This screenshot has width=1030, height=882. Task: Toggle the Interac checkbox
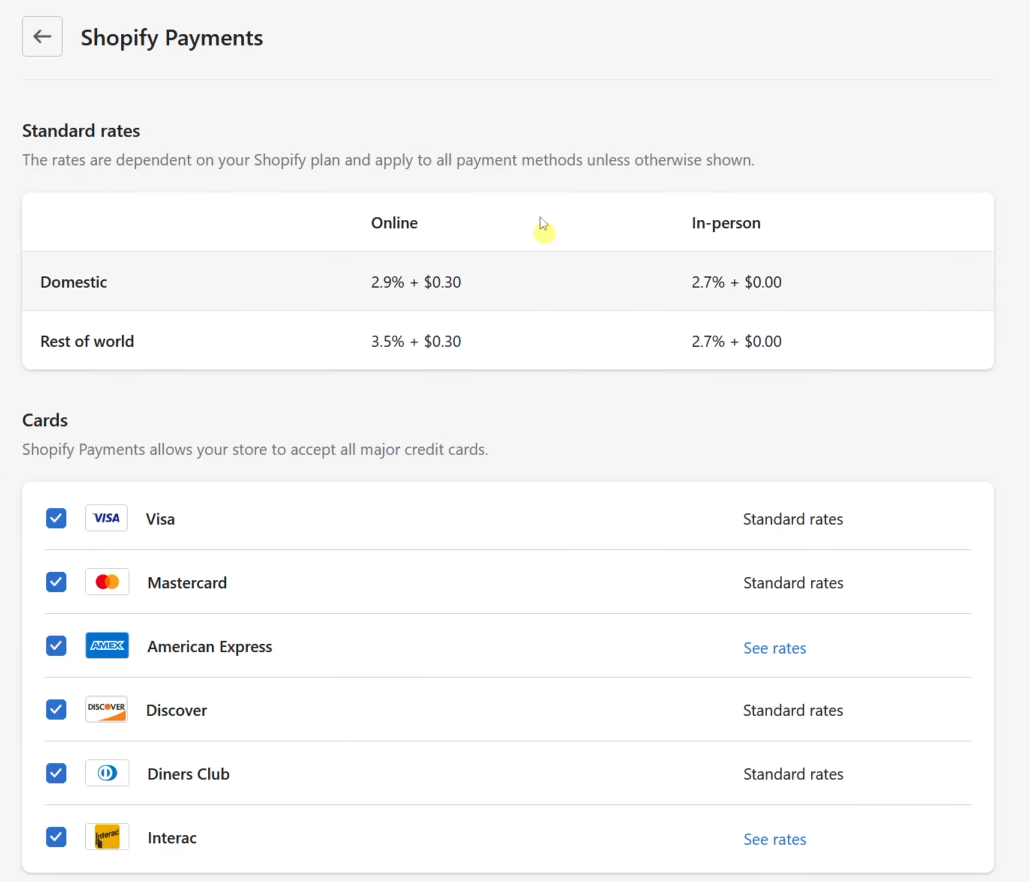pos(56,837)
